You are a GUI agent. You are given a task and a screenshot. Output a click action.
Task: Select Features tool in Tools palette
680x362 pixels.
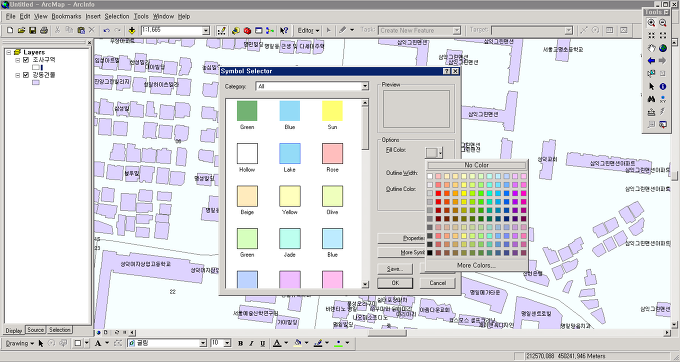coord(651,74)
